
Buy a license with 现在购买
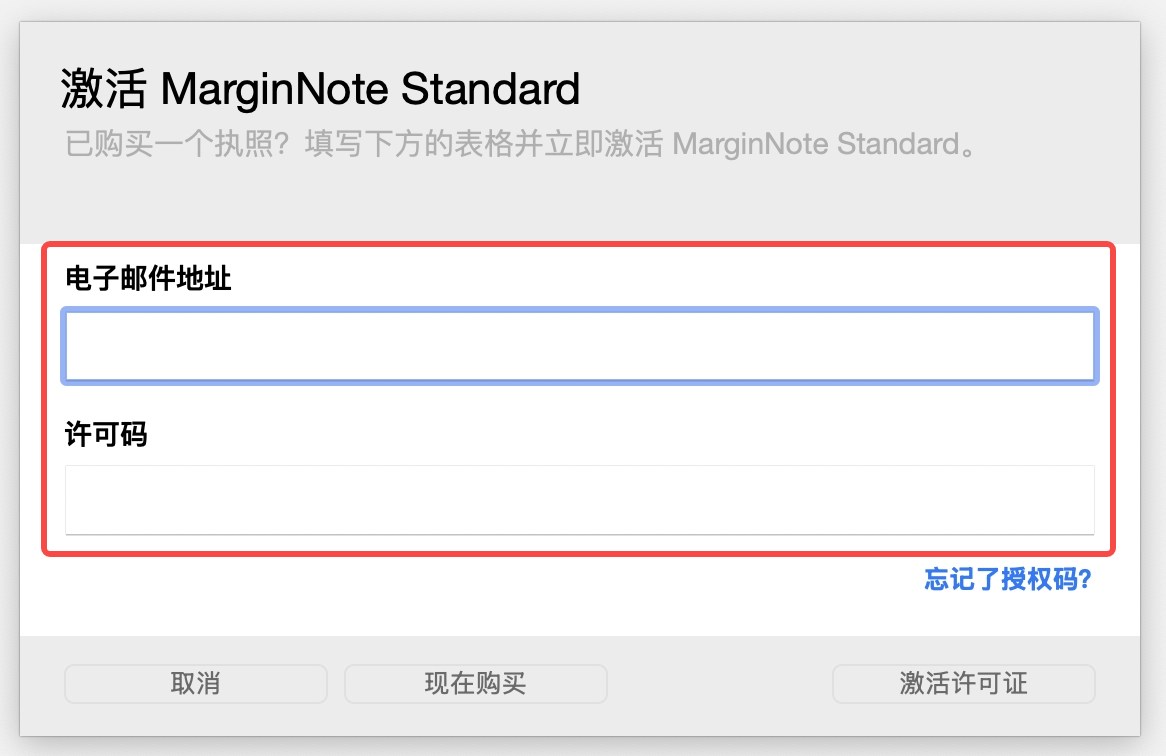476,684
